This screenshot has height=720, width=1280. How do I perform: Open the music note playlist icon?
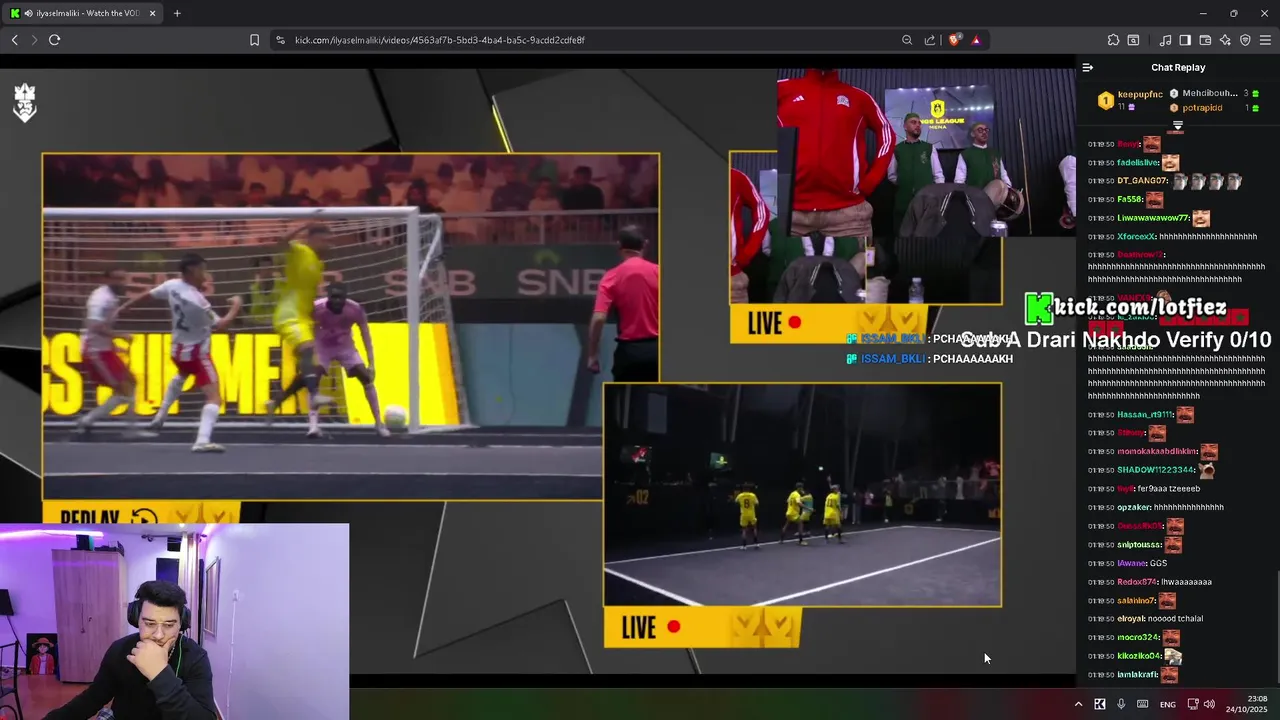[1165, 40]
